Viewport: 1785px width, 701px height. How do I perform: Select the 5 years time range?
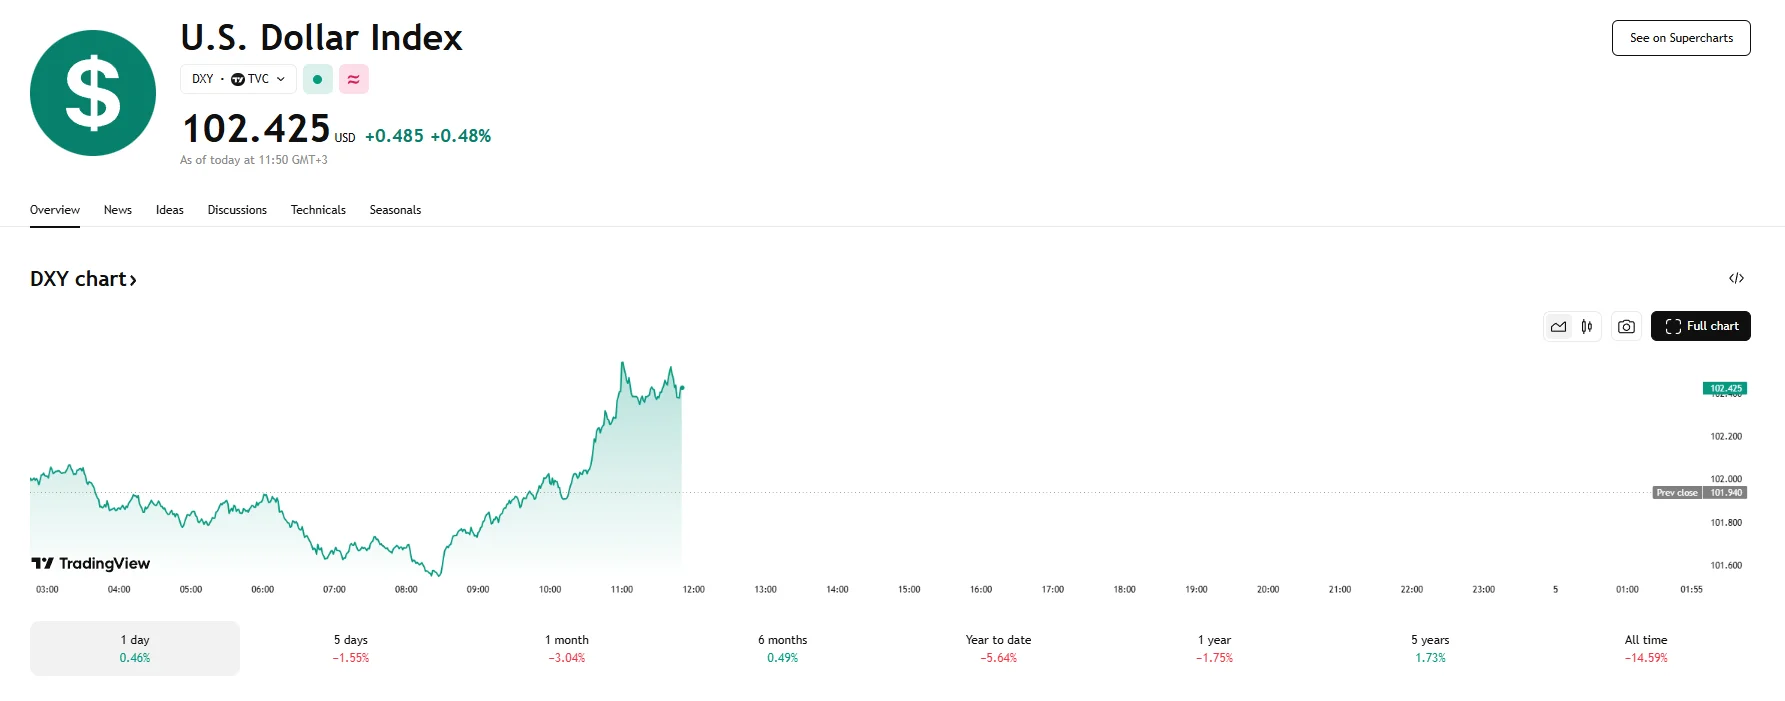pos(1430,648)
